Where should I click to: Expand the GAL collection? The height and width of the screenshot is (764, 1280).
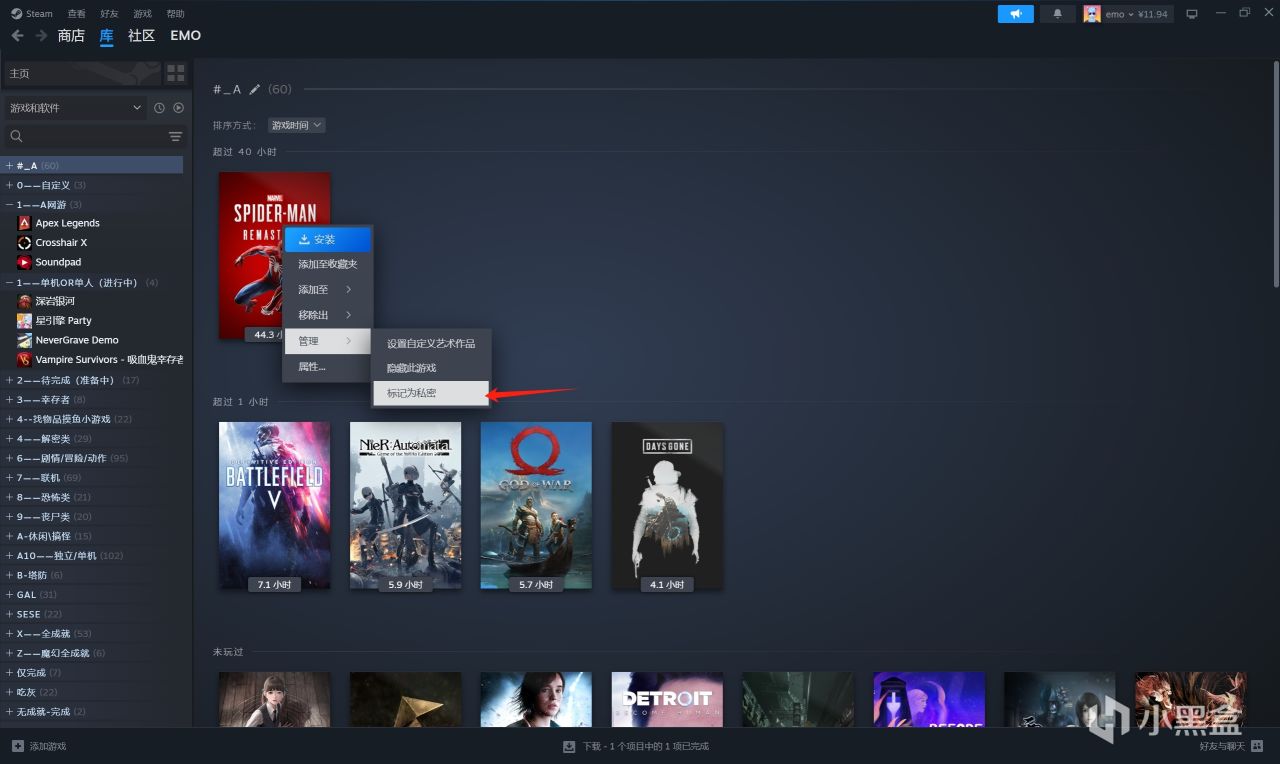click(9, 594)
